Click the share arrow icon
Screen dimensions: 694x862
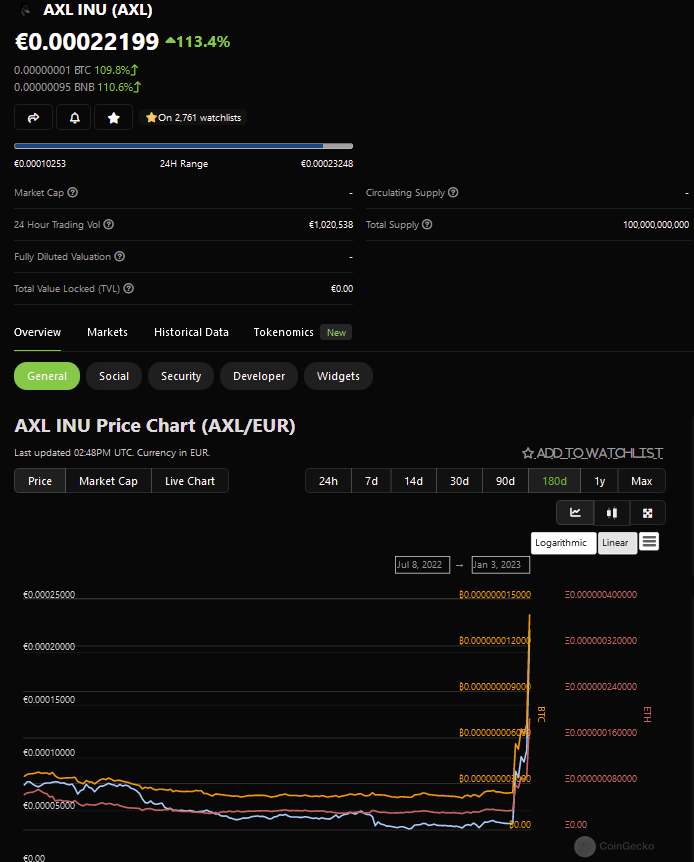(x=34, y=117)
